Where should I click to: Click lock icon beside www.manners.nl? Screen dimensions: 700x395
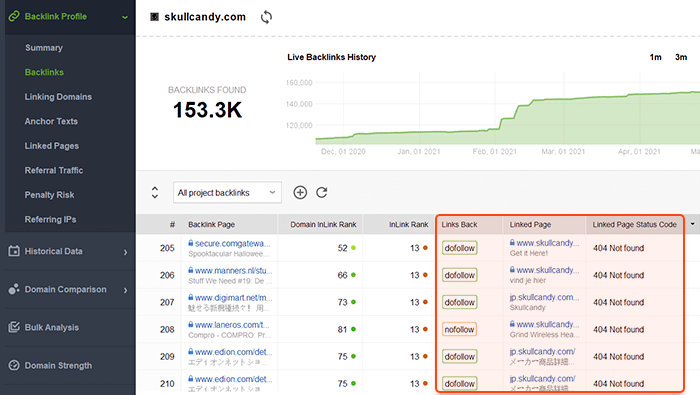tap(191, 270)
